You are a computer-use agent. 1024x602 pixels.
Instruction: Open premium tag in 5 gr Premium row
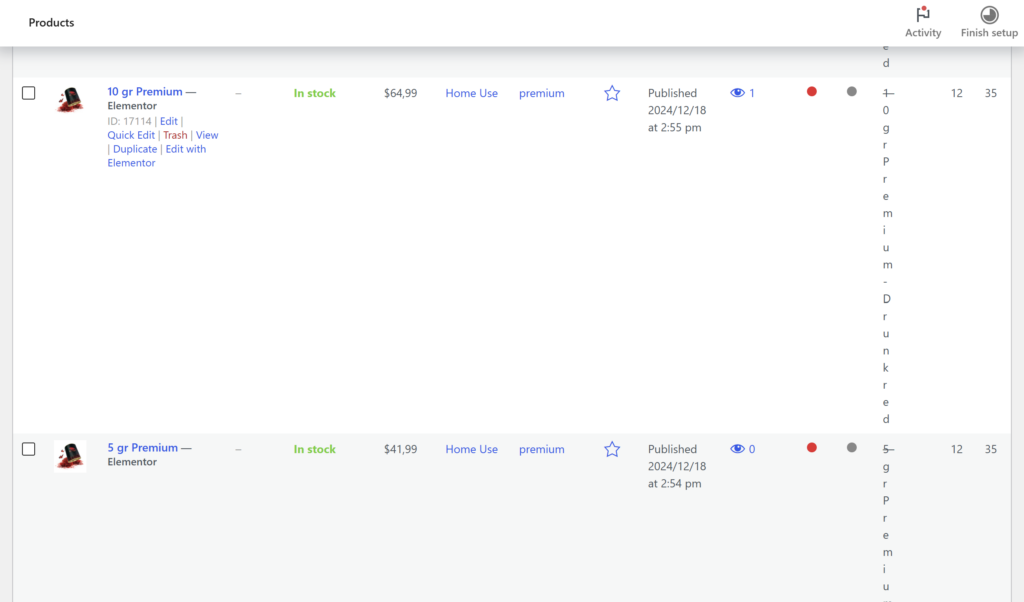(541, 449)
